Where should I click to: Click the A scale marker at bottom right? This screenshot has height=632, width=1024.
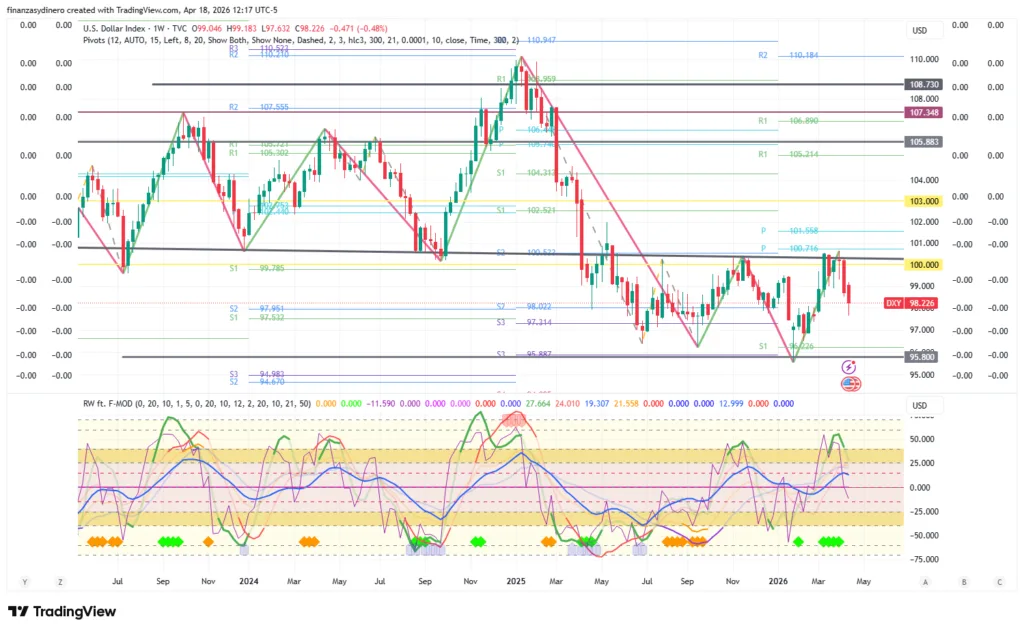point(926,580)
